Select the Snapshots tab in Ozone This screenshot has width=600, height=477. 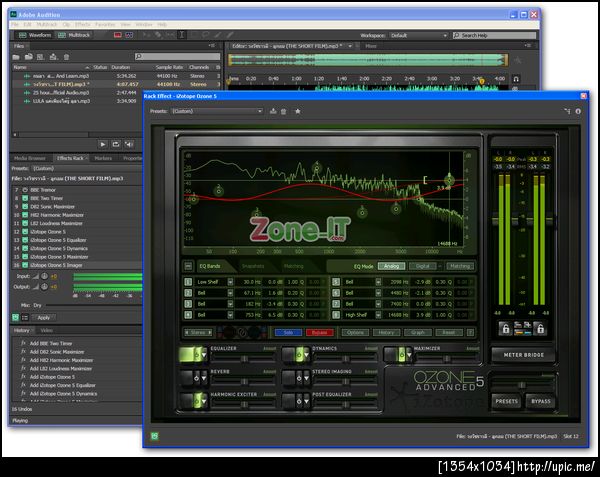253,266
